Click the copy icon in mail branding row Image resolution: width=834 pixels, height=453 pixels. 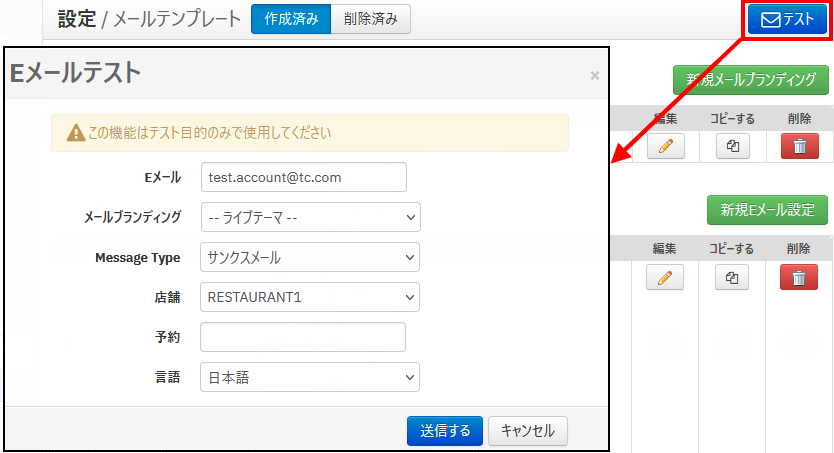pos(732,146)
